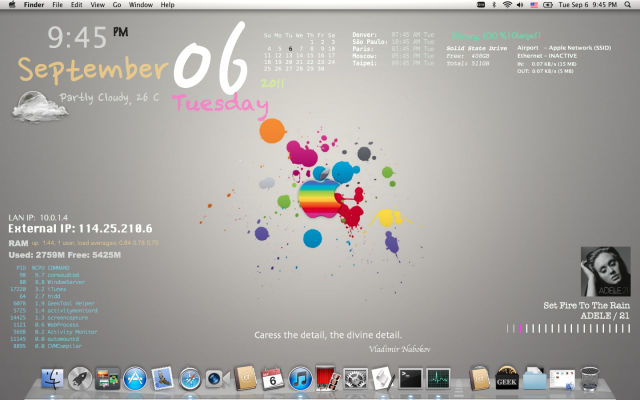640x400 pixels.
Task: Open Finder from the Dock
Action: [x=52, y=378]
